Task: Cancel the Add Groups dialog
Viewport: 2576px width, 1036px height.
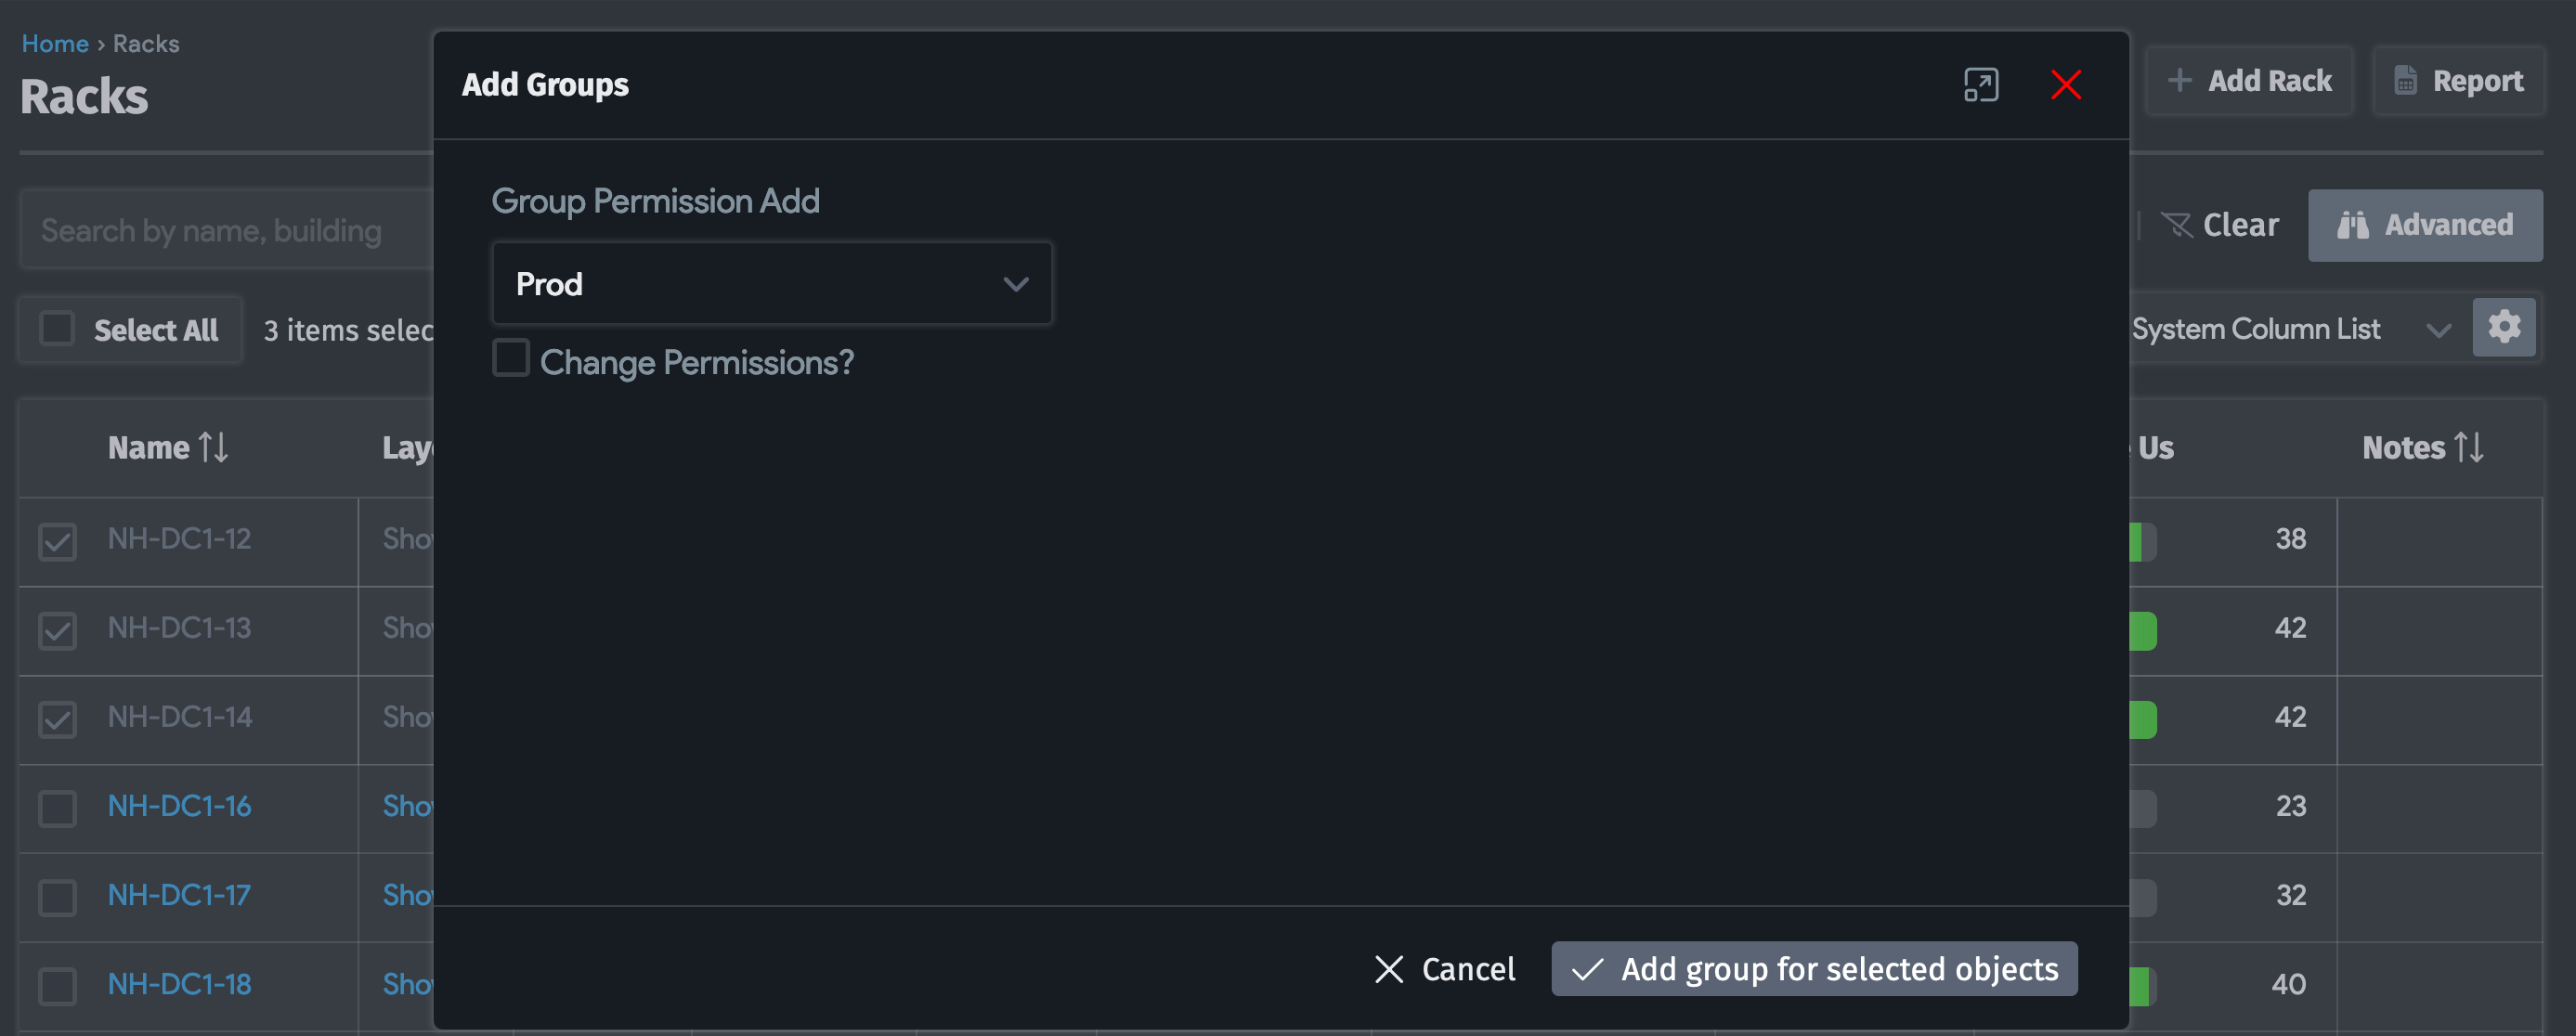Action: [1445, 968]
